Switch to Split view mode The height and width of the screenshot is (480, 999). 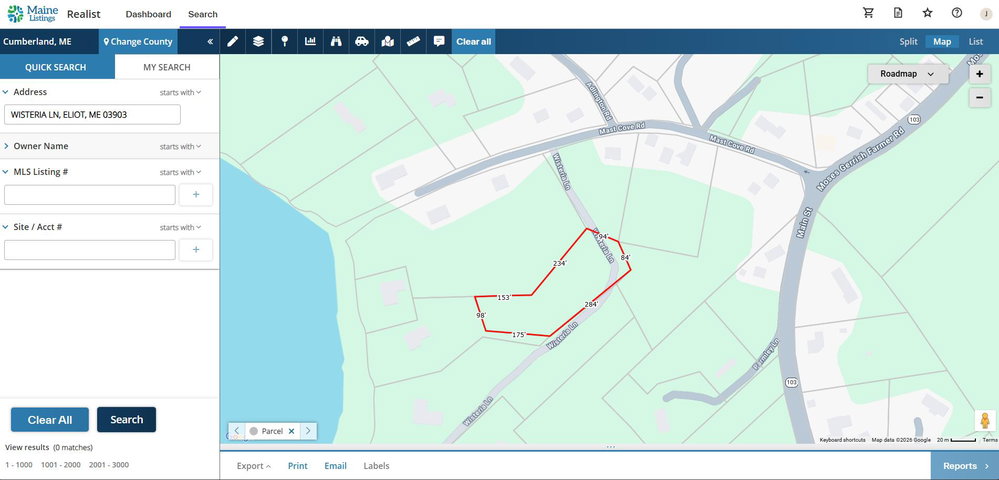point(909,41)
